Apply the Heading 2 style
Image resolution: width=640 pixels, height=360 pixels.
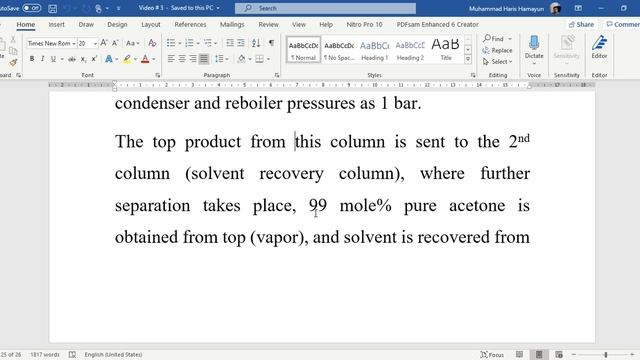pyautogui.click(x=410, y=49)
